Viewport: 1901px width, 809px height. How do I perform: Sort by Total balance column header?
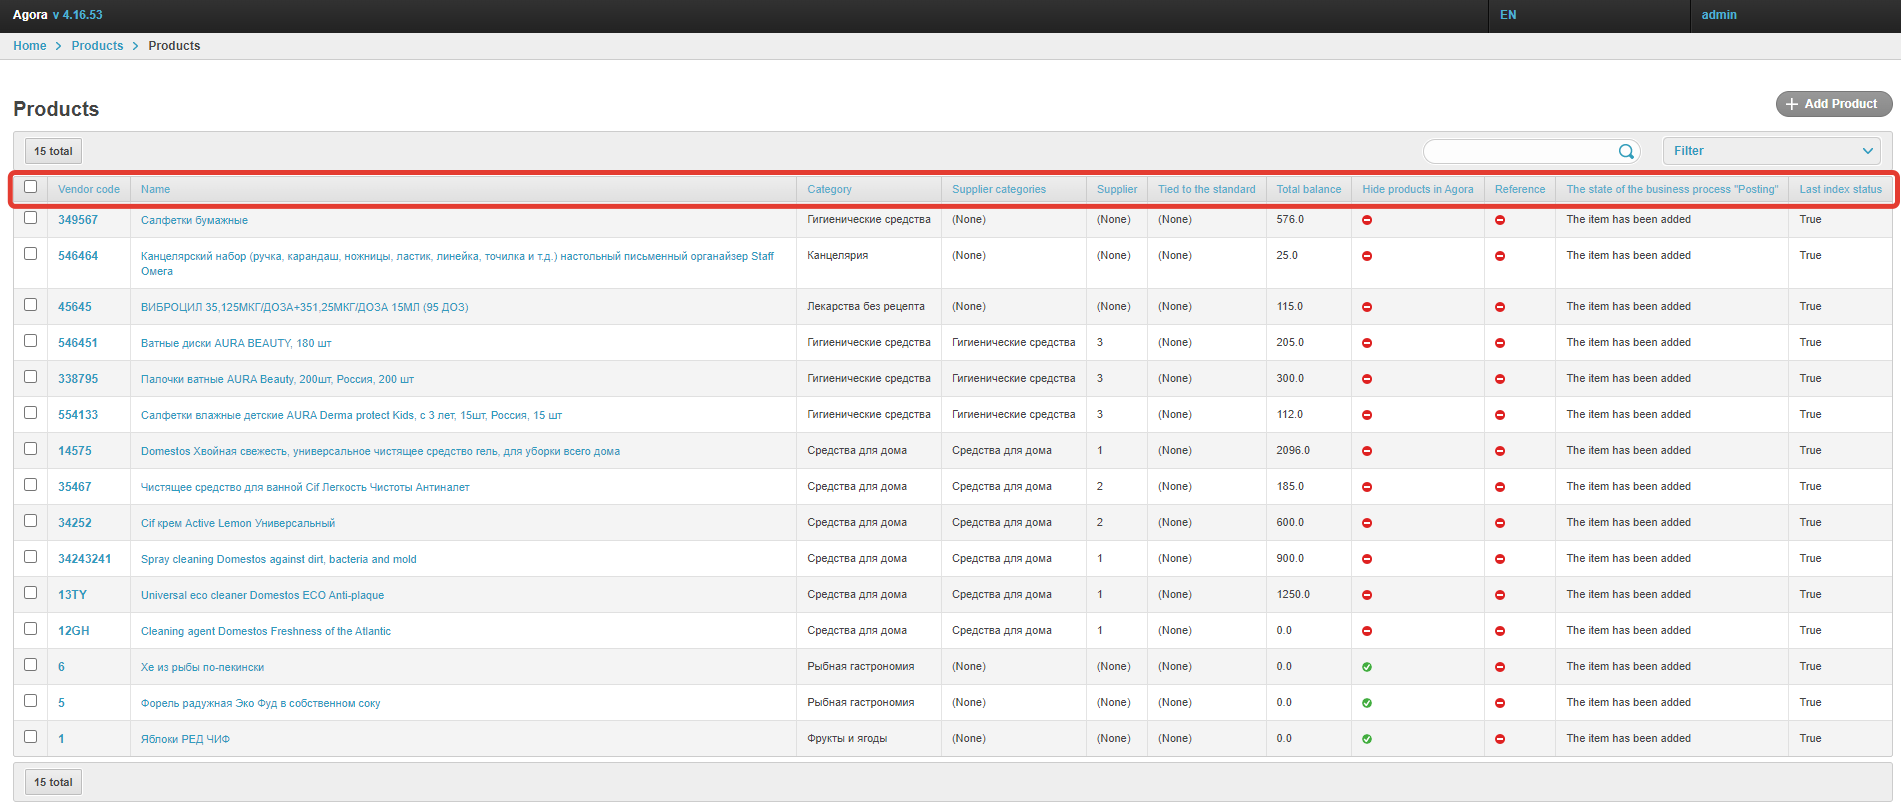(1308, 189)
